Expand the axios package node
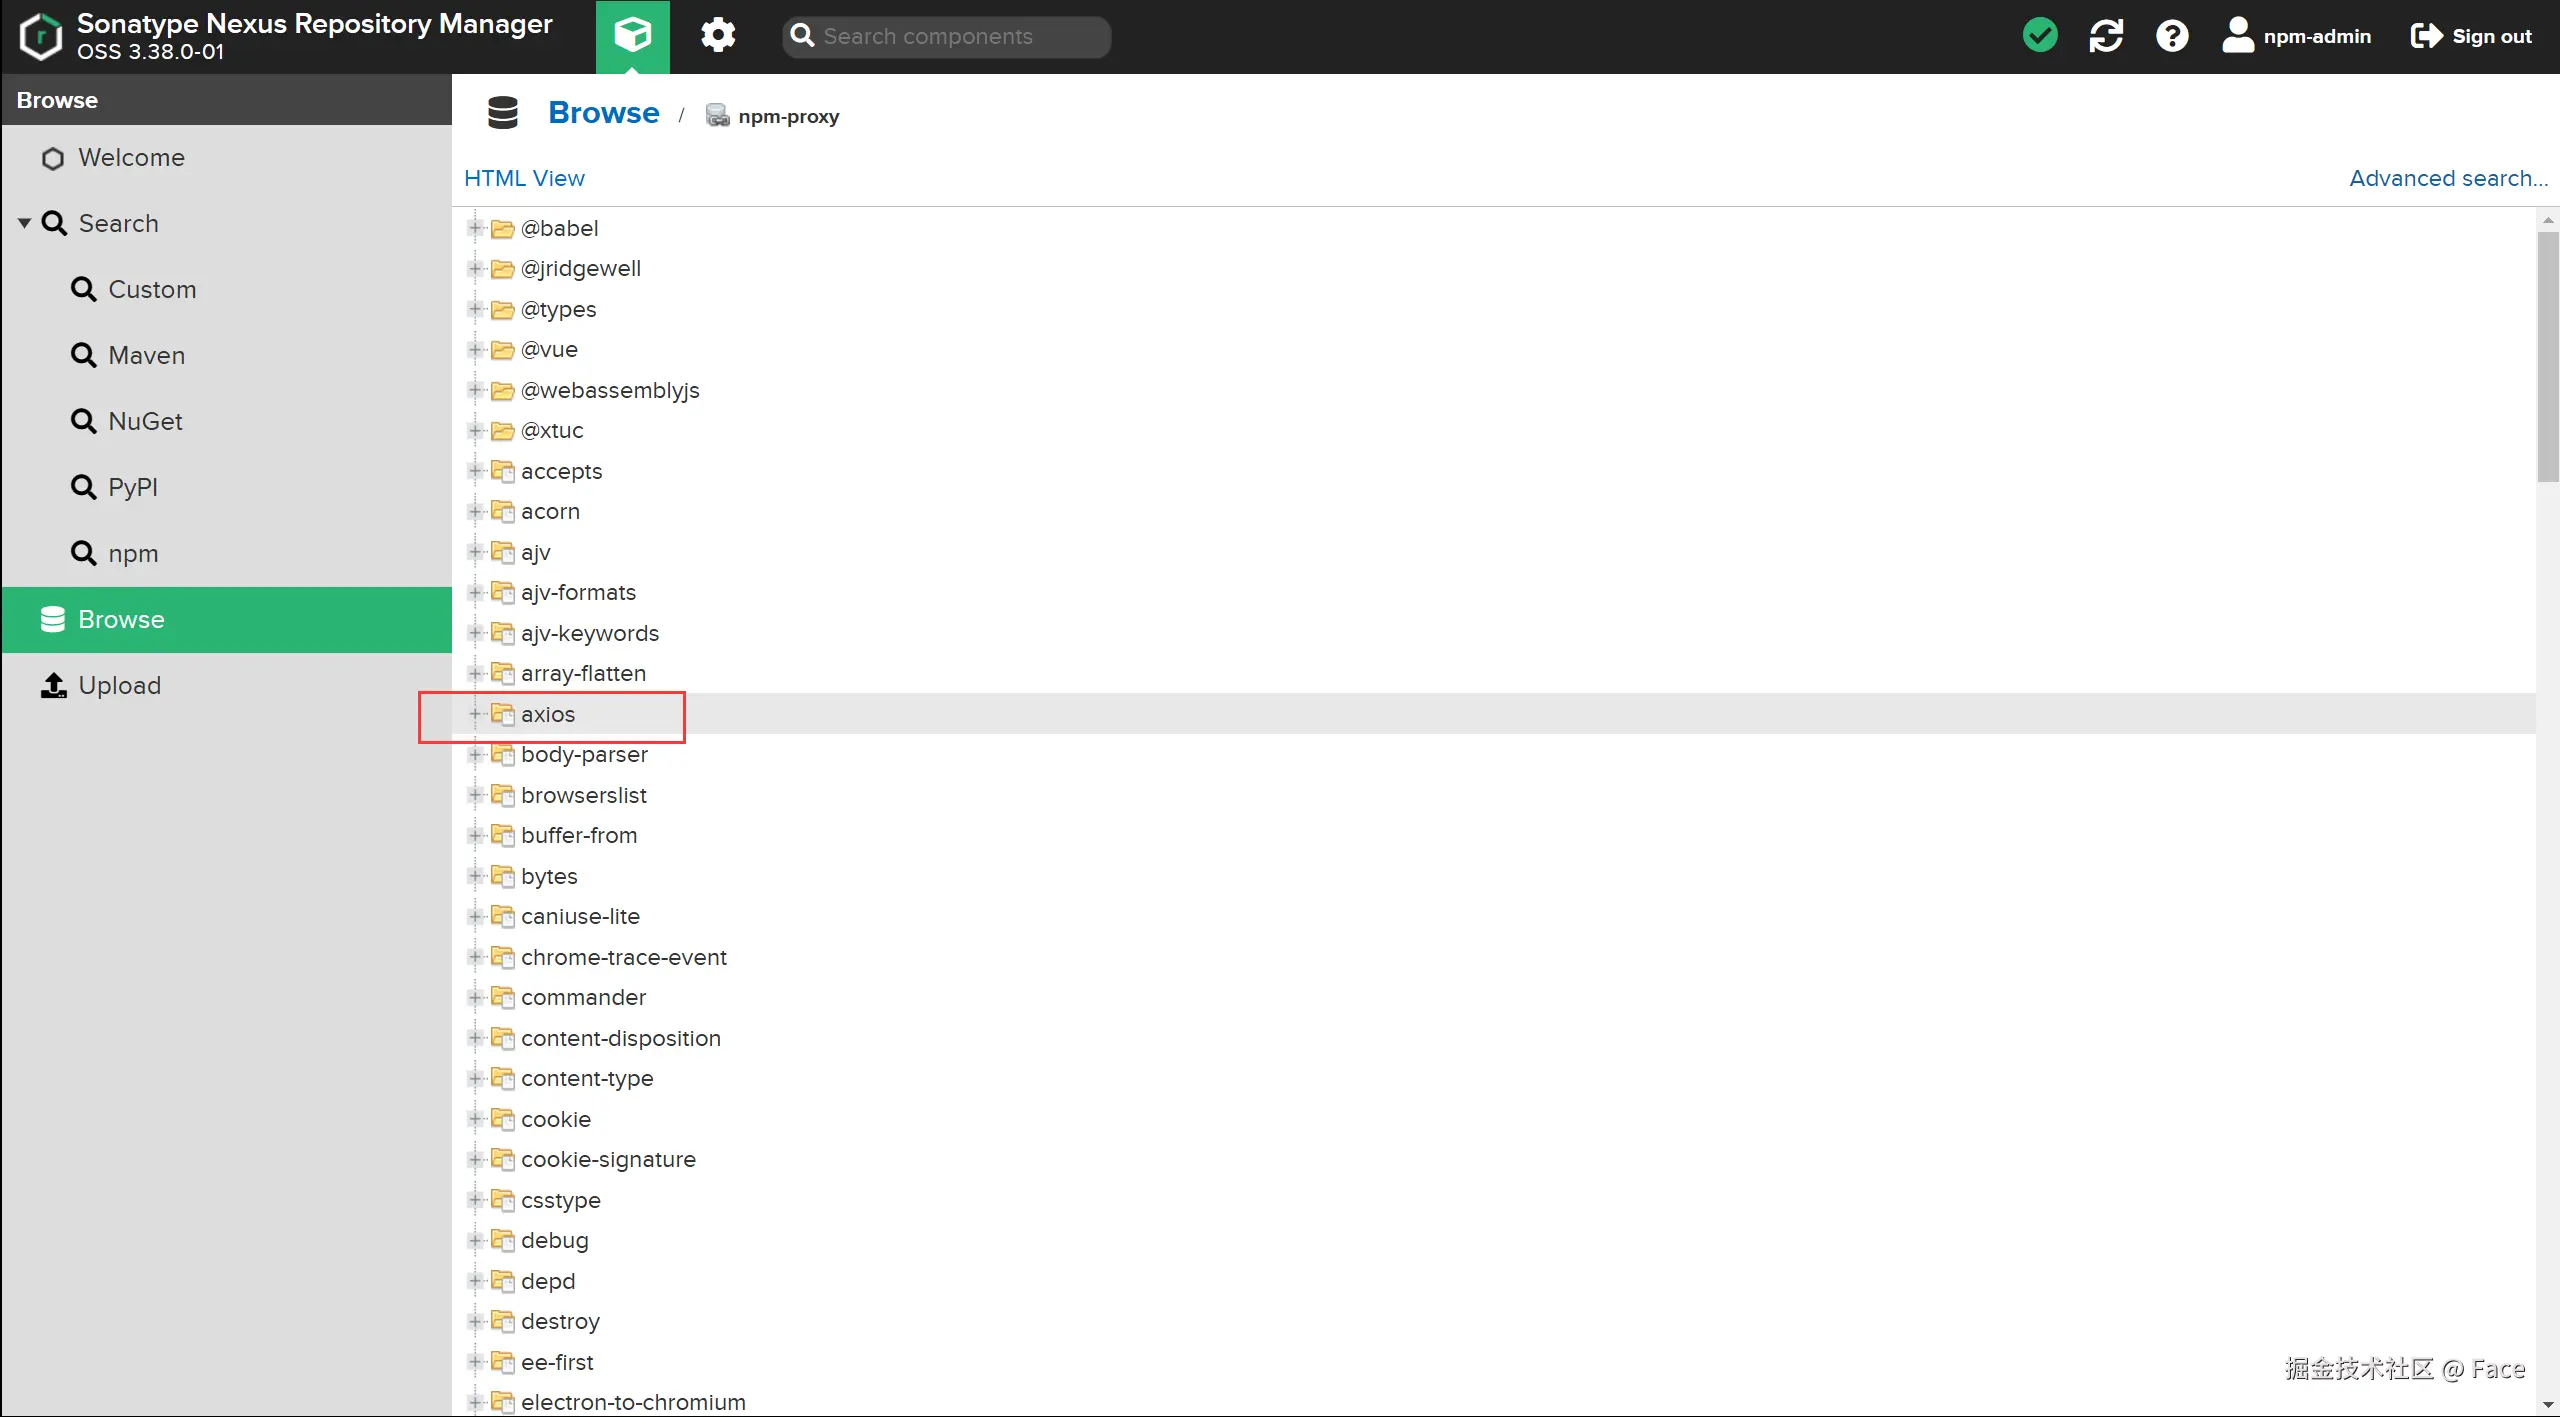Image resolution: width=2560 pixels, height=1417 pixels. 476,714
